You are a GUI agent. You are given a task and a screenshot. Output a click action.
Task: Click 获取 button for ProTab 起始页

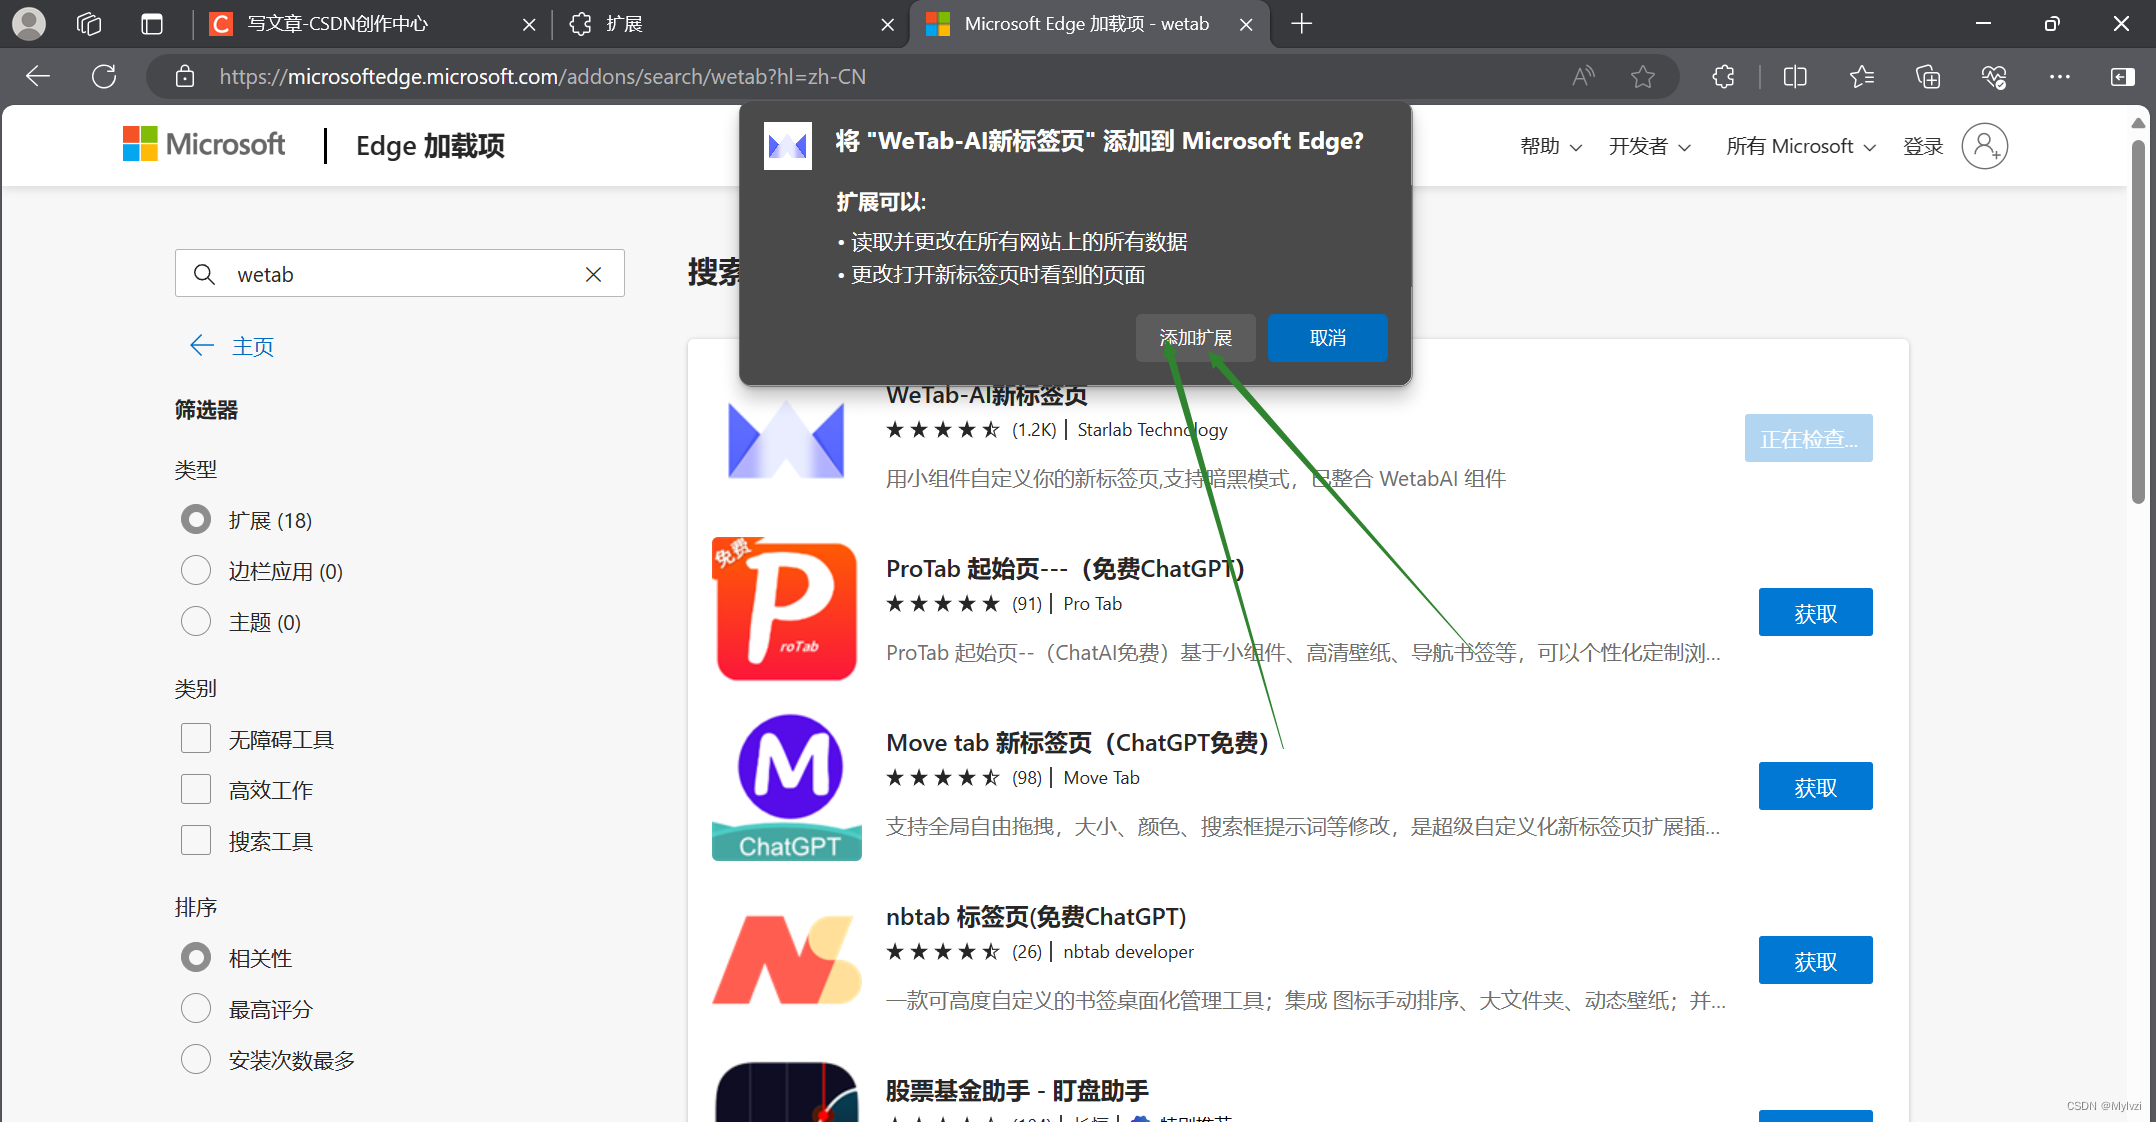click(x=1815, y=613)
